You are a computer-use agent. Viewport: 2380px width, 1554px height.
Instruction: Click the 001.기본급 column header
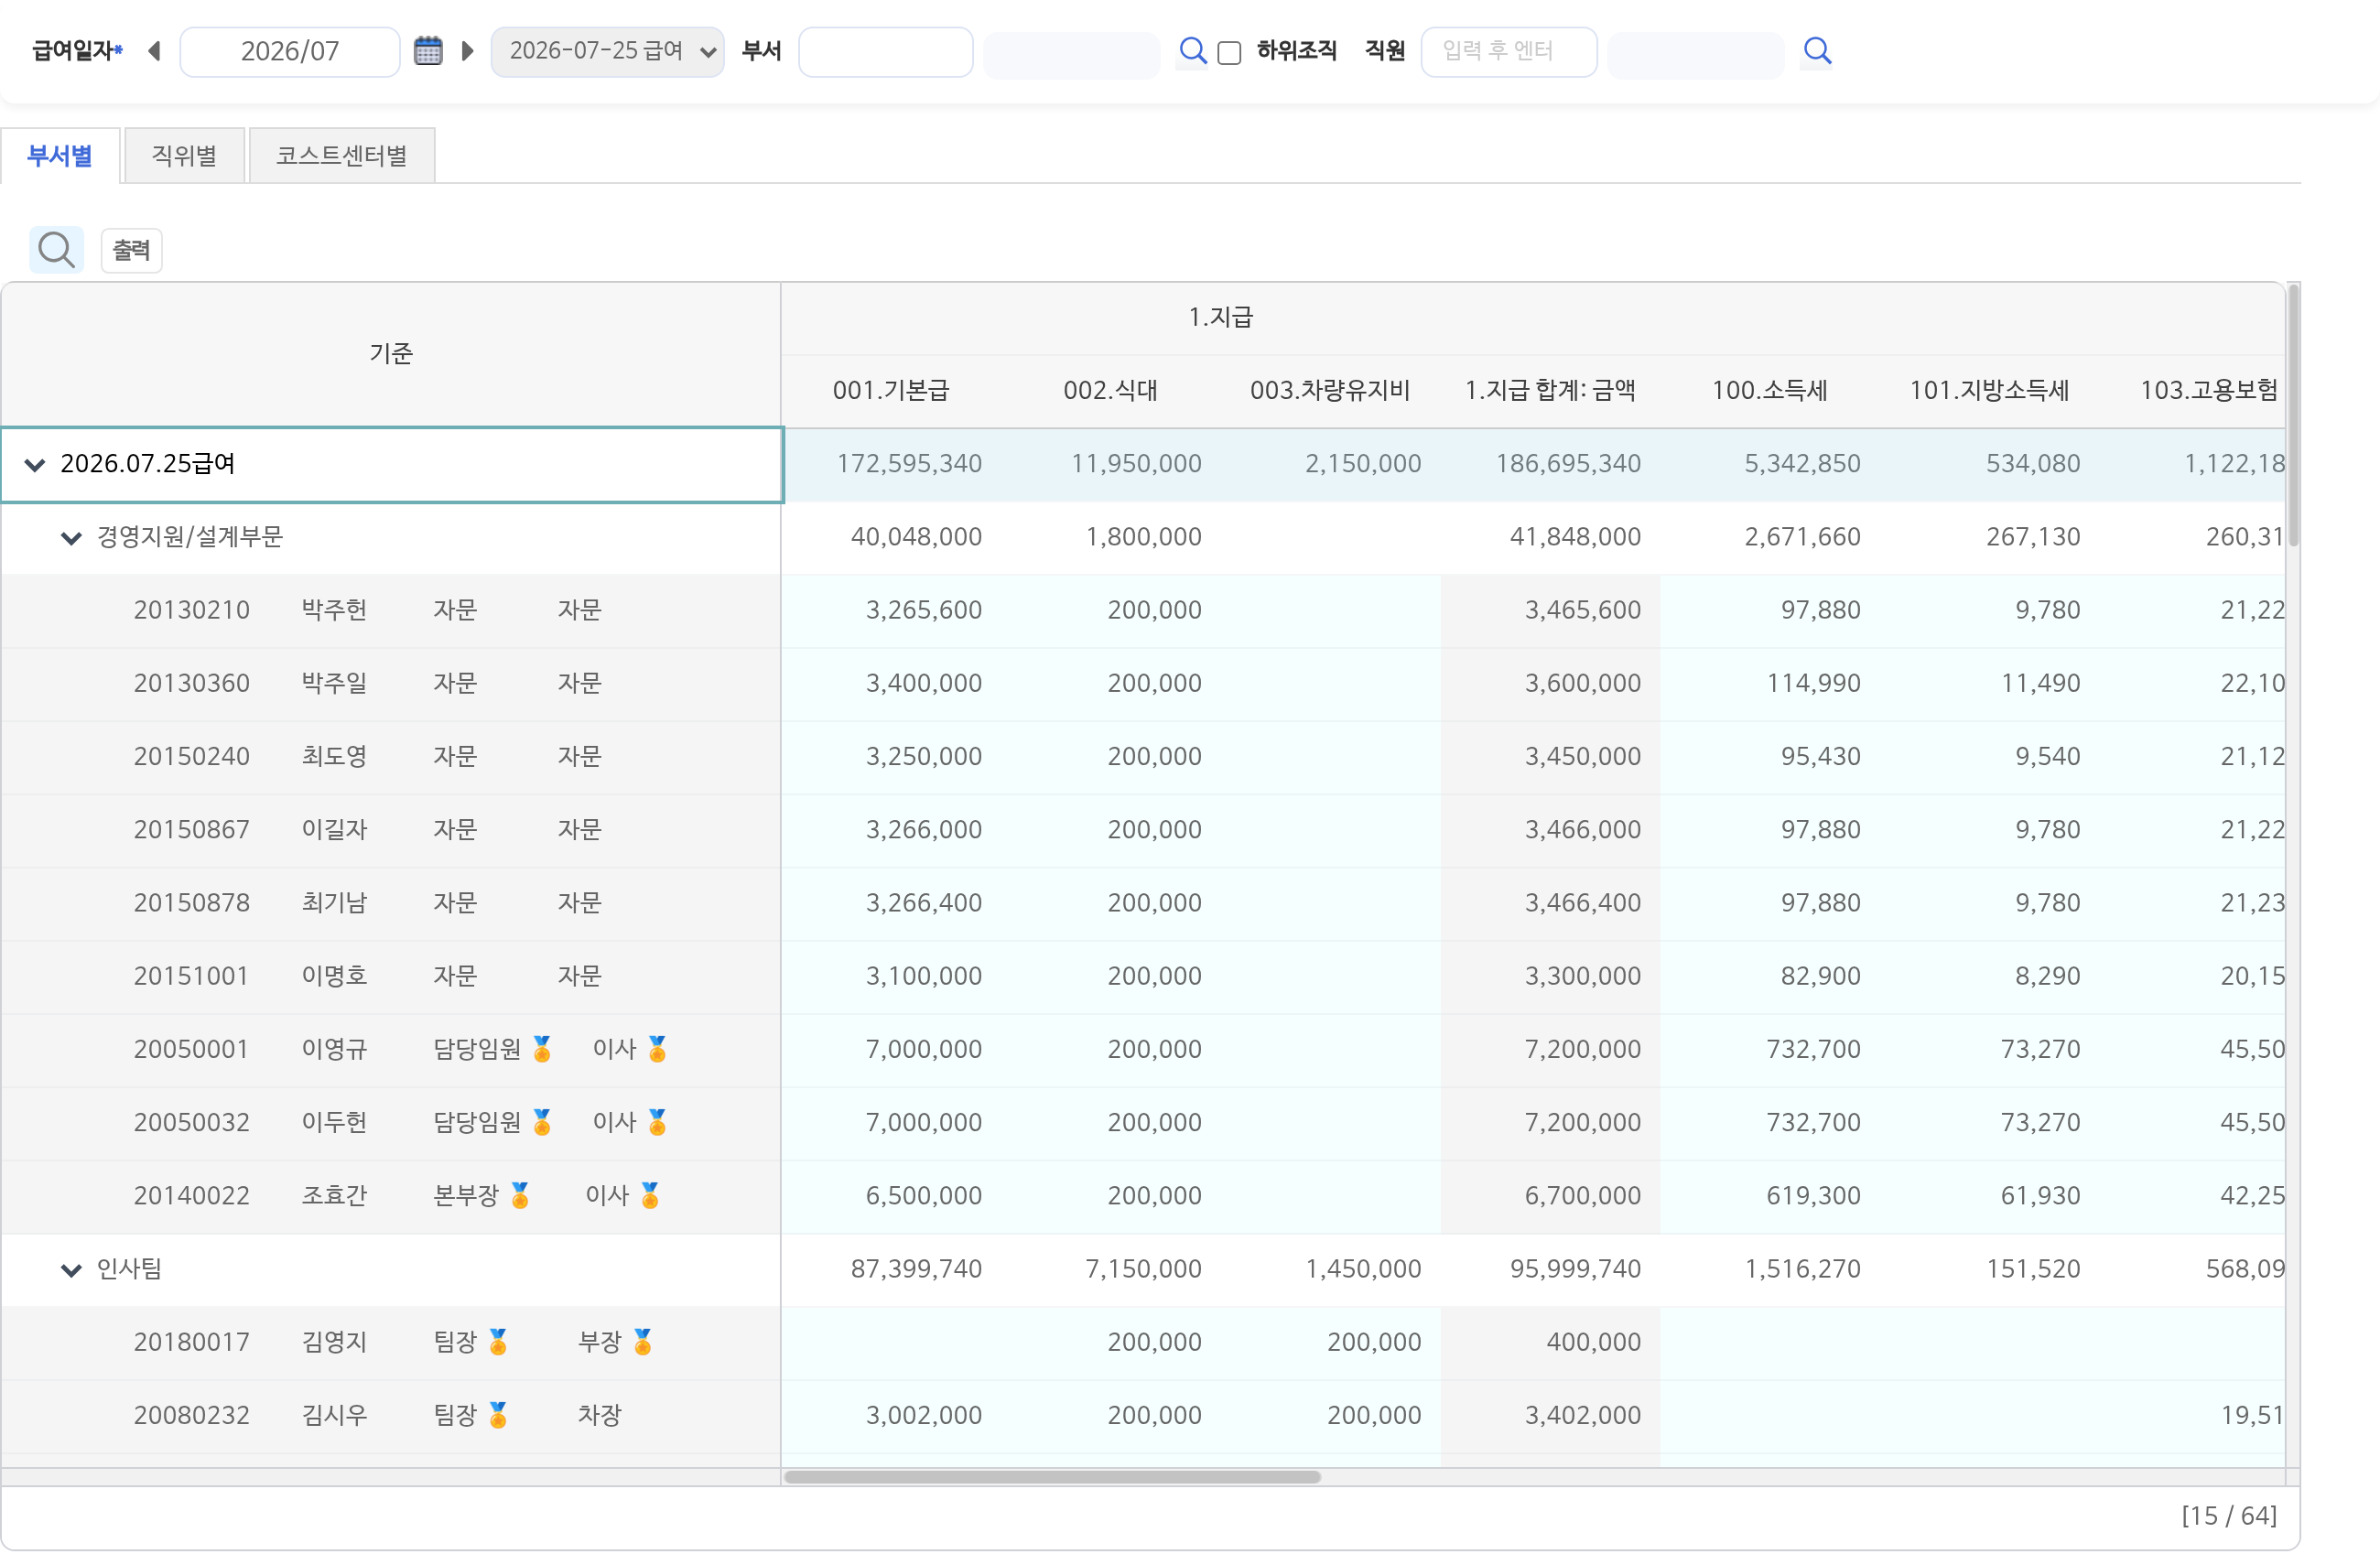click(x=891, y=390)
